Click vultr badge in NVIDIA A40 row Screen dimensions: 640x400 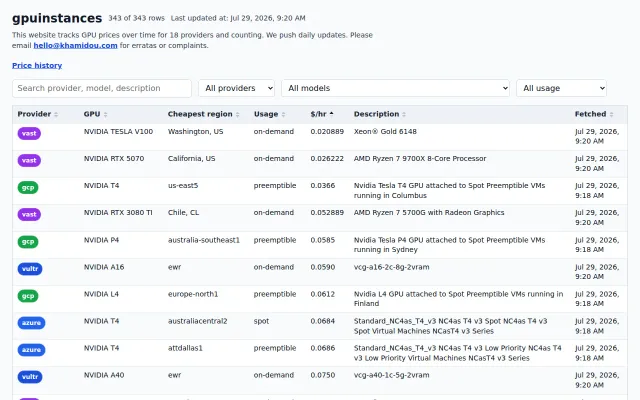[x=30, y=377]
